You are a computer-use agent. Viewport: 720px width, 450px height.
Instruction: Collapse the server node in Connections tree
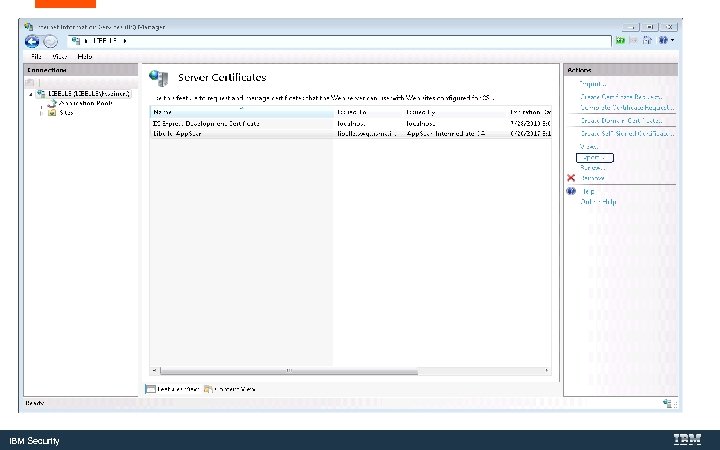click(31, 94)
